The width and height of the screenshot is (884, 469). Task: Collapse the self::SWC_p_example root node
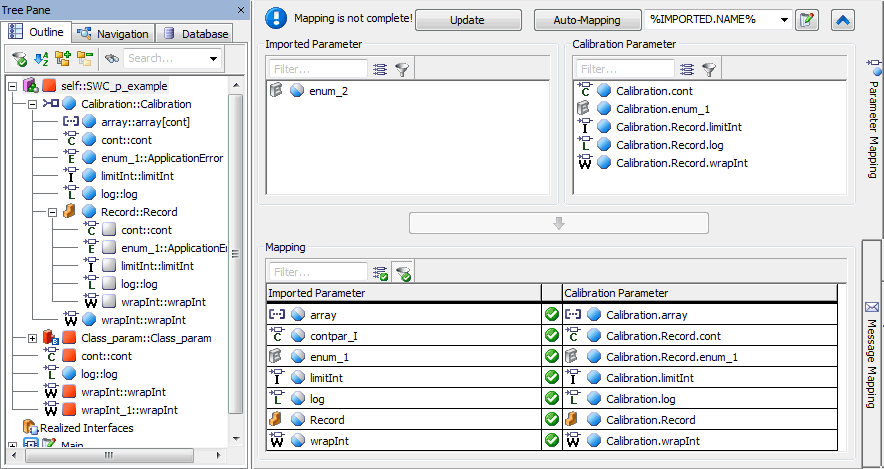point(12,86)
